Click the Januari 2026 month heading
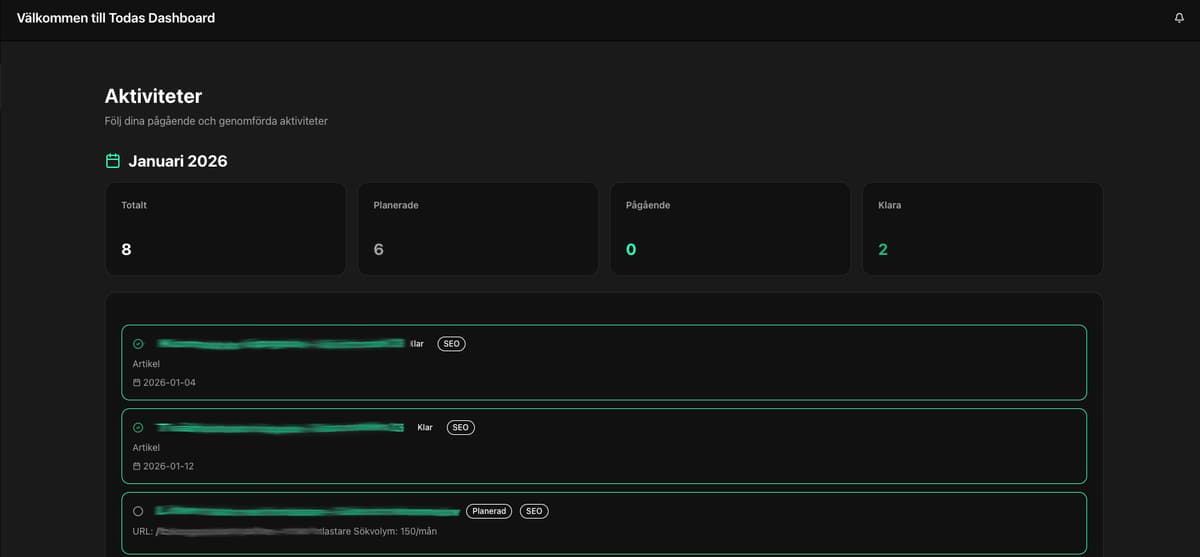 click(x=178, y=161)
